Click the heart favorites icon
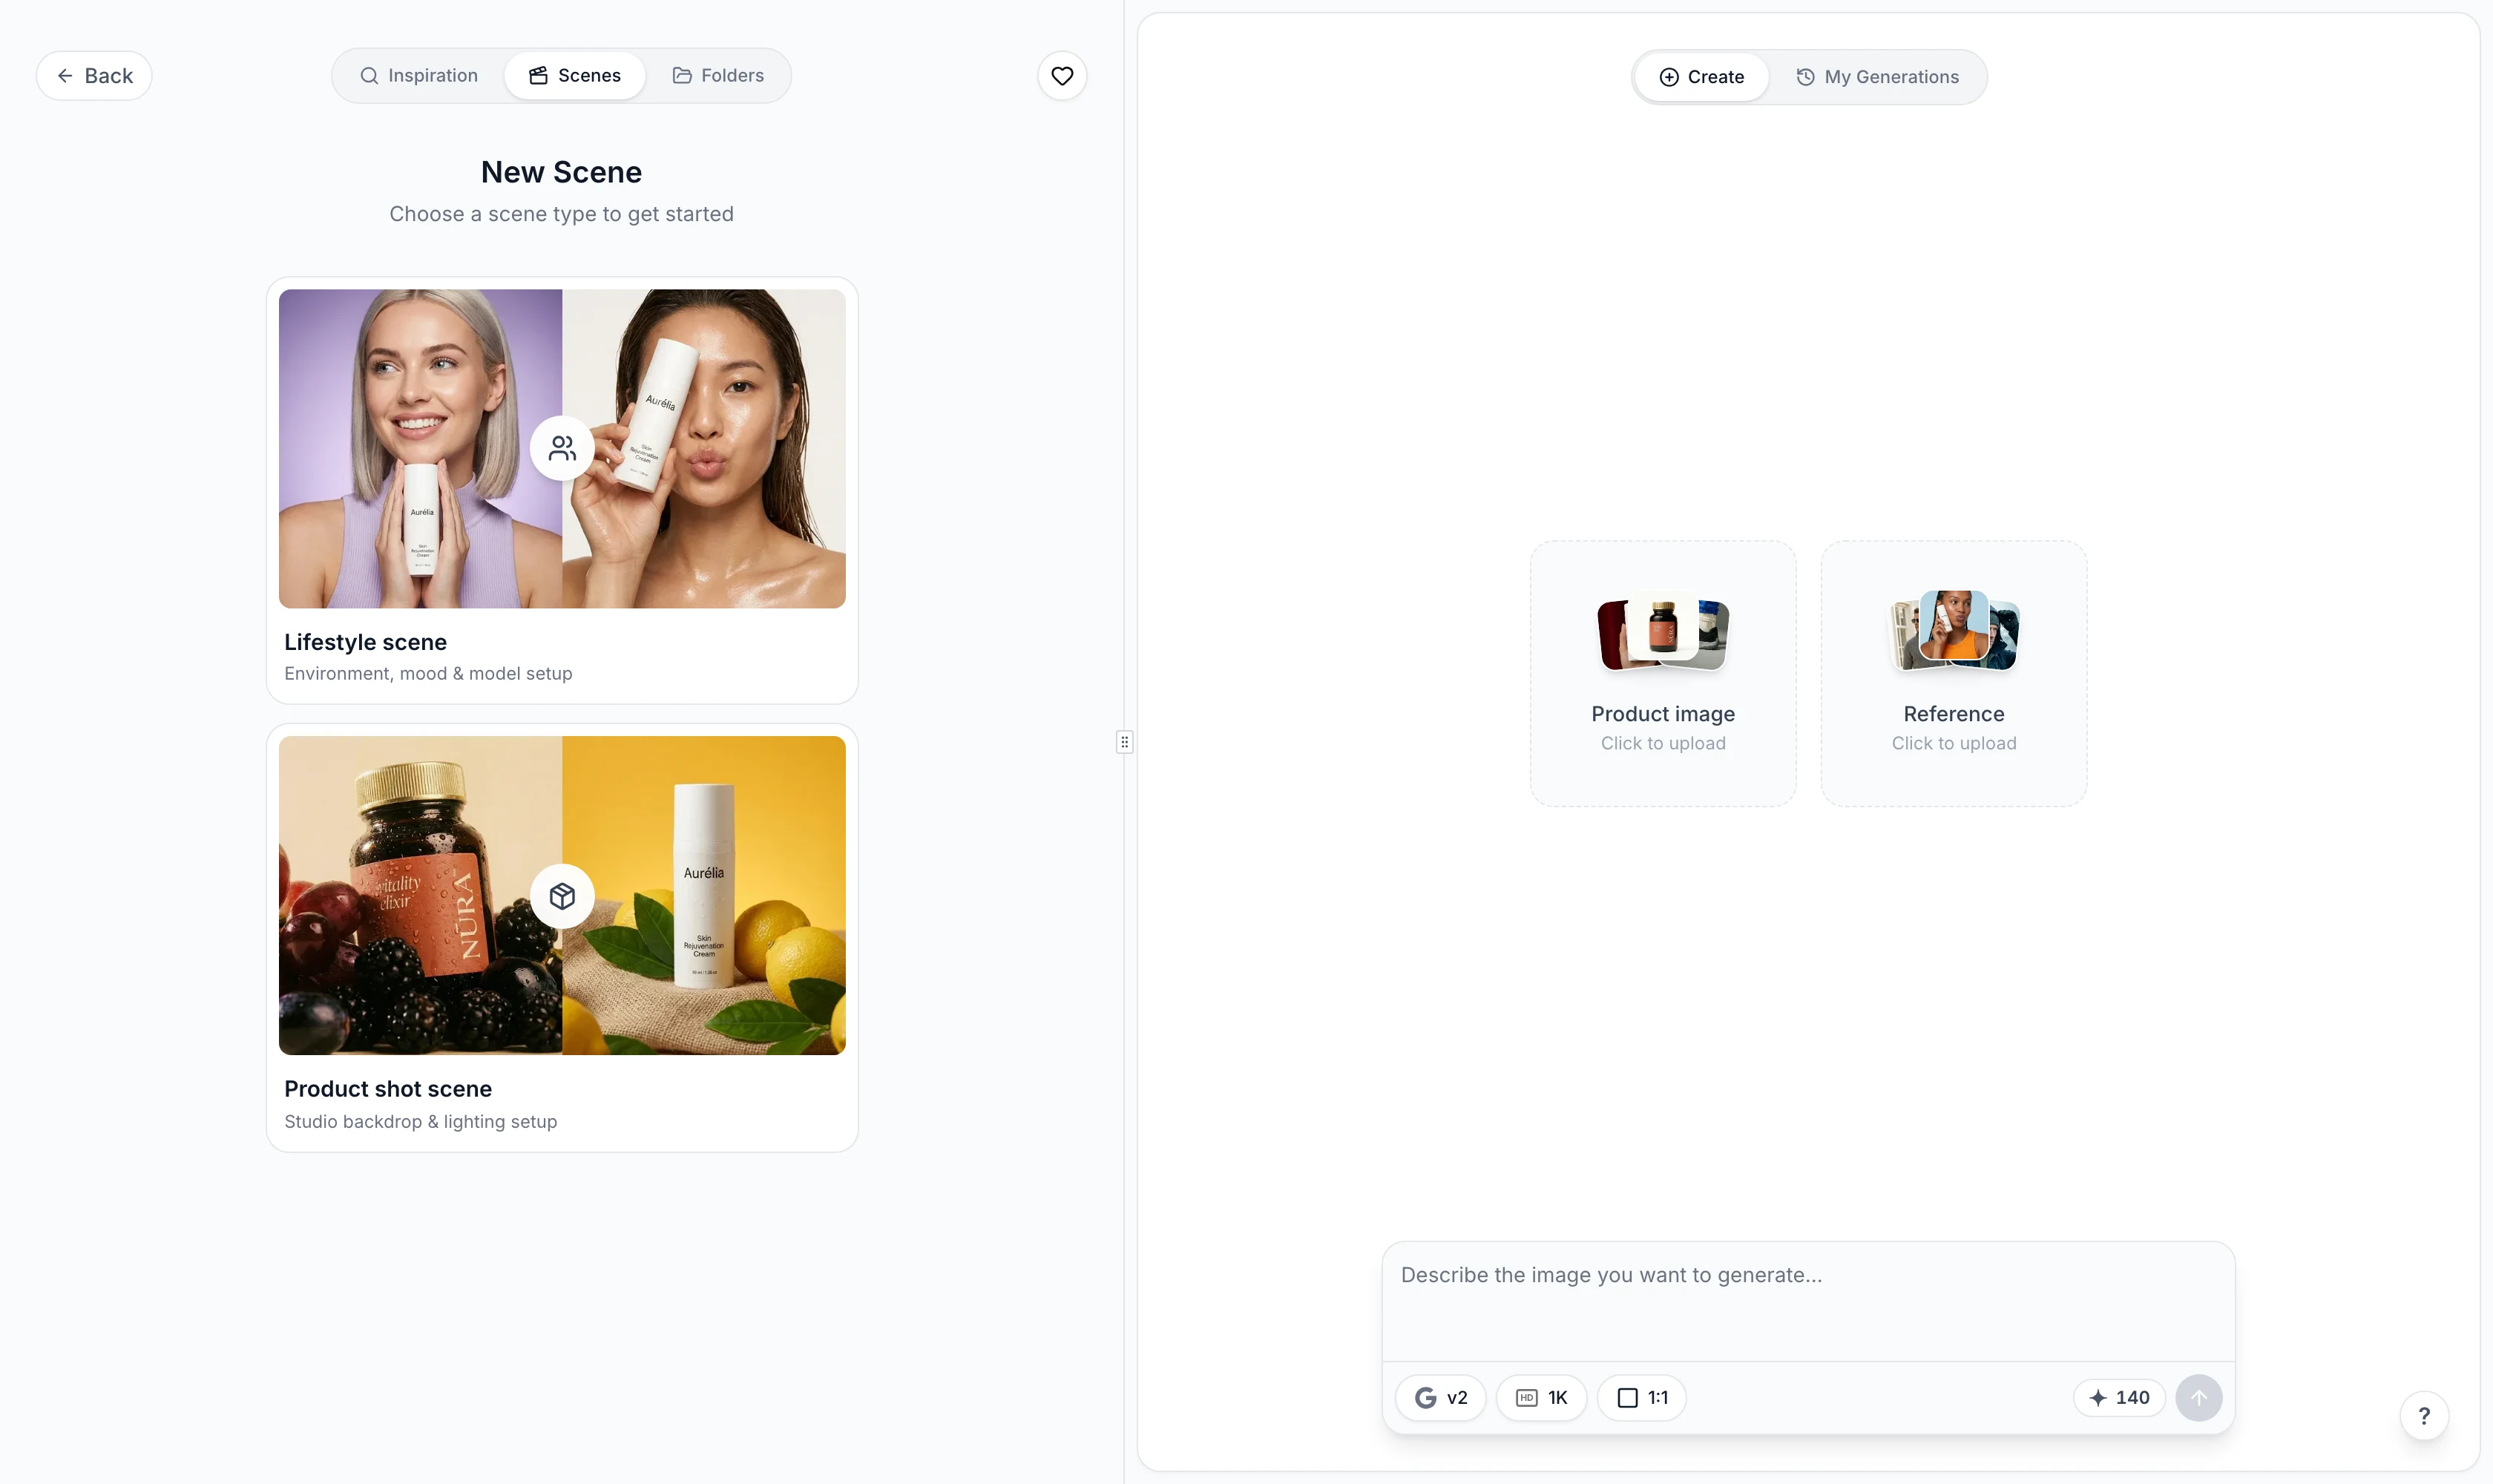The width and height of the screenshot is (2493, 1484). [1062, 76]
